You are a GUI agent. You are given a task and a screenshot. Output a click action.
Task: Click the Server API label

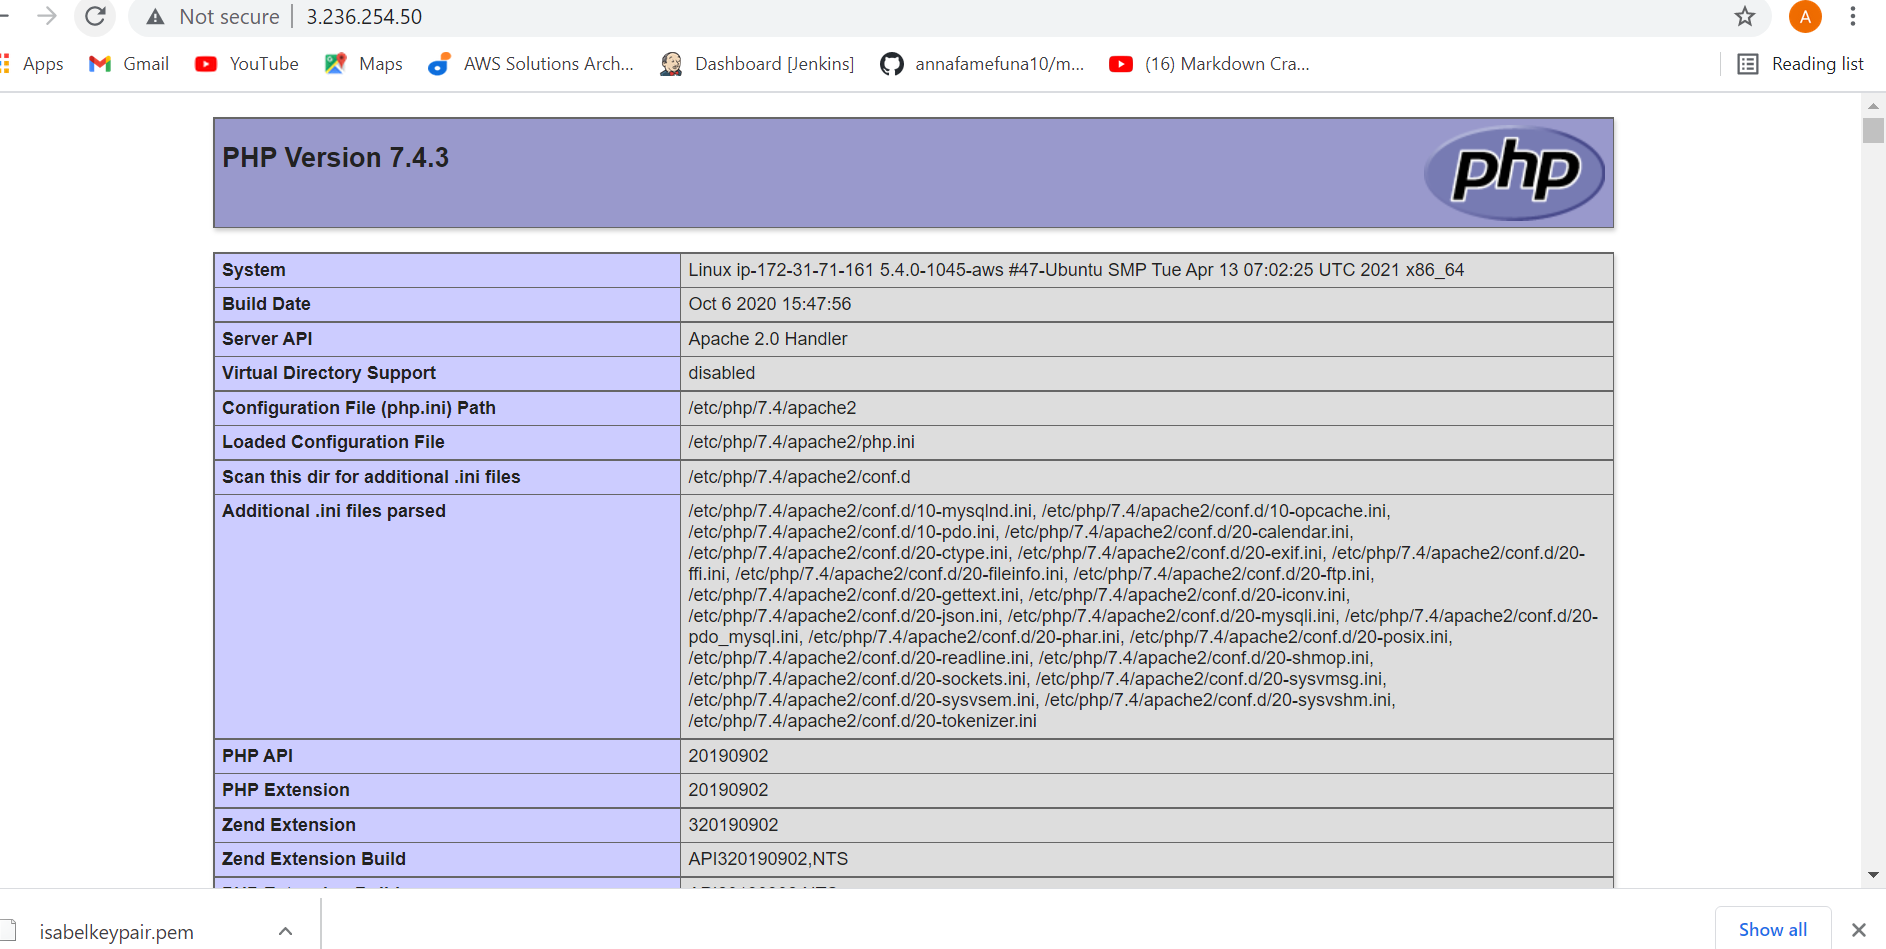tap(267, 339)
